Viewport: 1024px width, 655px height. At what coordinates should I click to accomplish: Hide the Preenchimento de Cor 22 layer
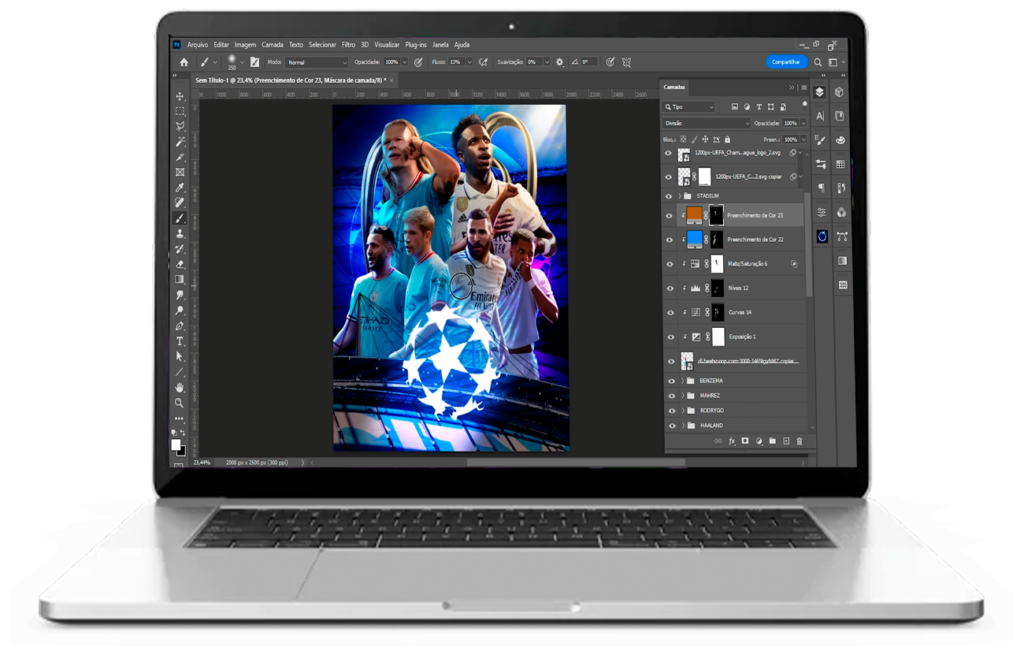tap(669, 240)
